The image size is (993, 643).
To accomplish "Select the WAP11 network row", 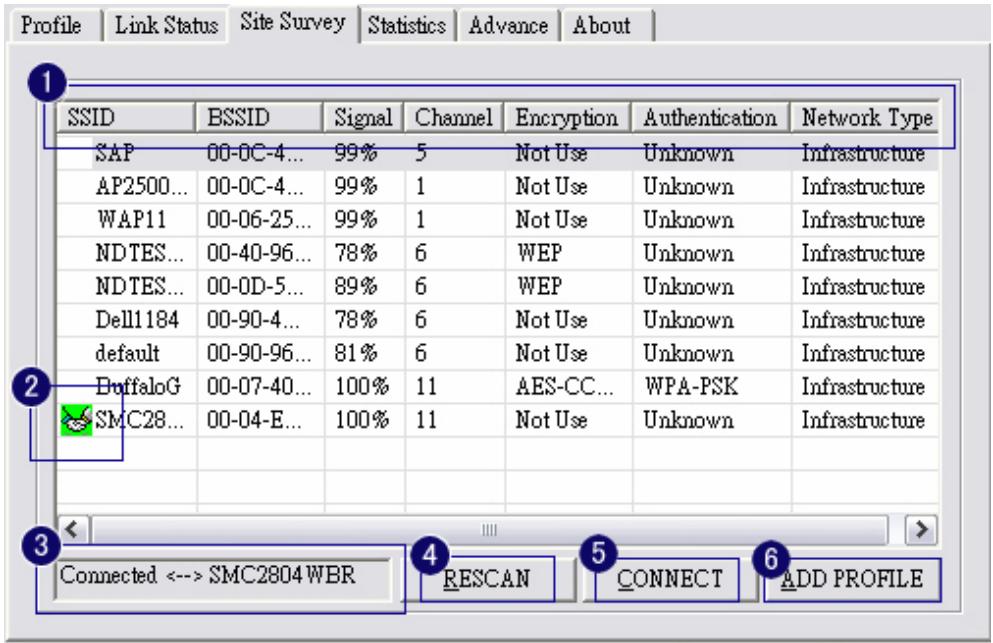I will [498, 220].
